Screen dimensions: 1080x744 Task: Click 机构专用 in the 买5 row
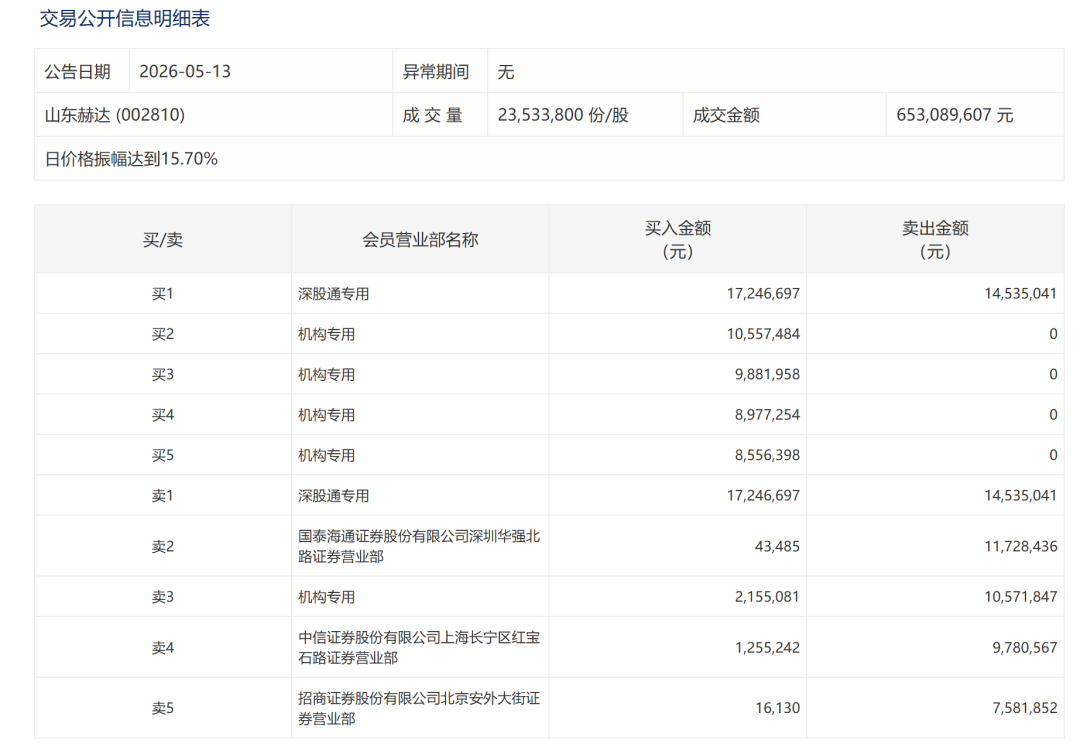pos(326,455)
